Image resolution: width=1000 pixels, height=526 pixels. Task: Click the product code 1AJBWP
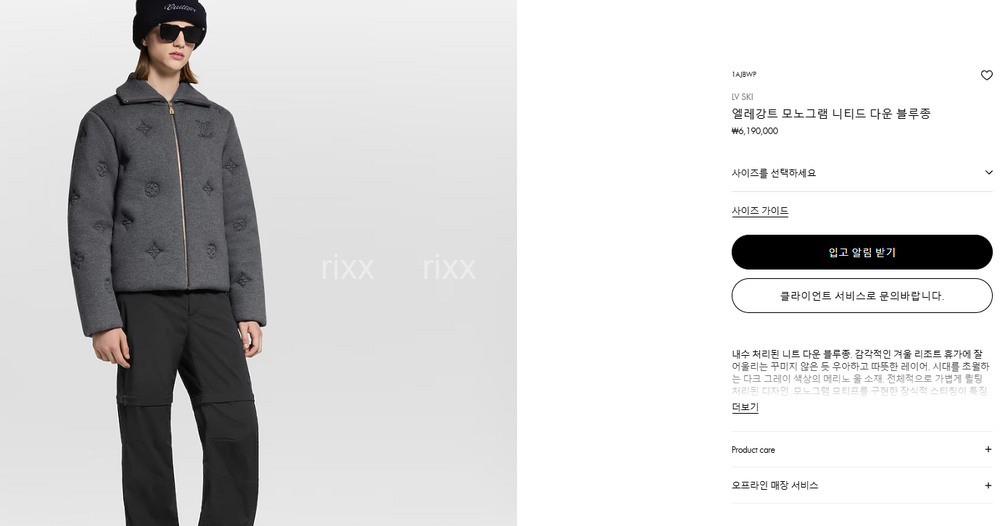coord(744,75)
